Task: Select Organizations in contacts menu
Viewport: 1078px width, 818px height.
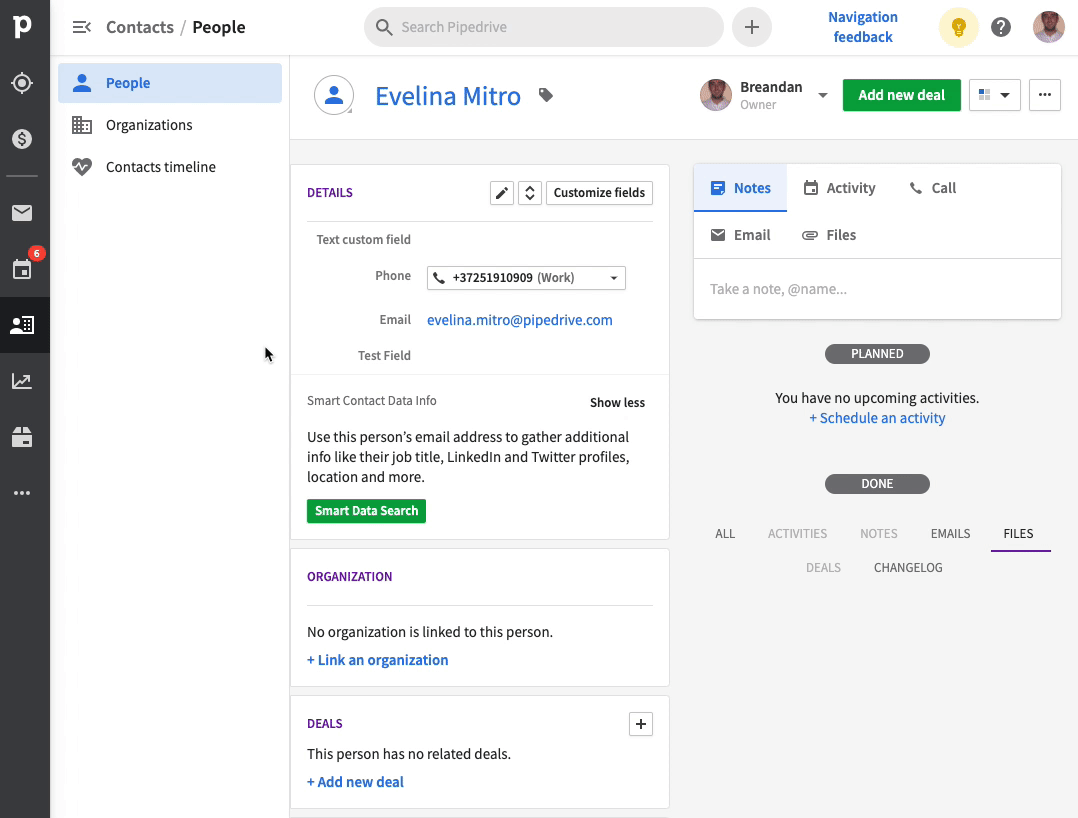Action: point(170,125)
